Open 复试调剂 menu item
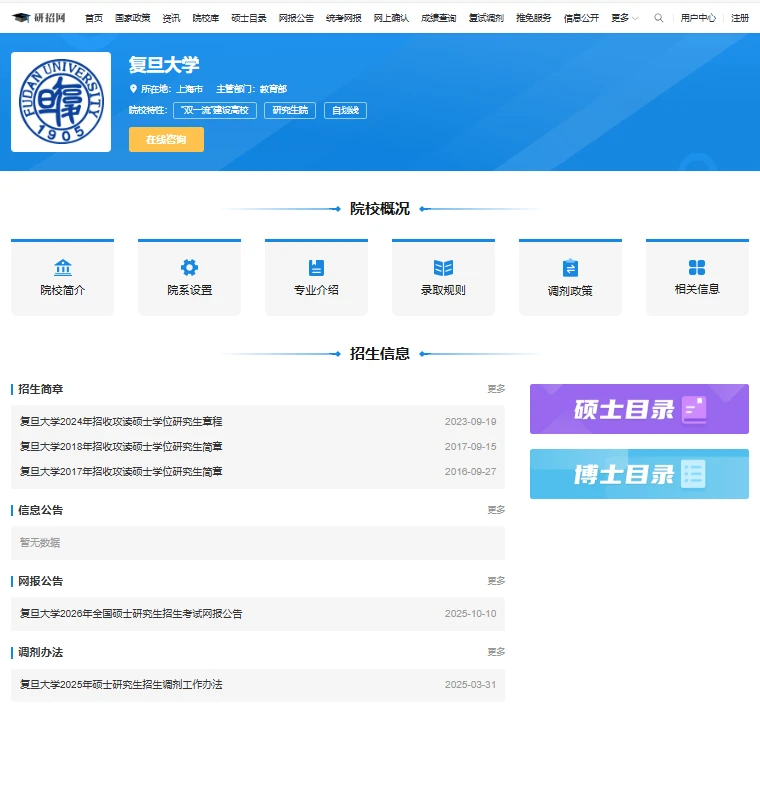The image size is (760, 801). point(486,18)
